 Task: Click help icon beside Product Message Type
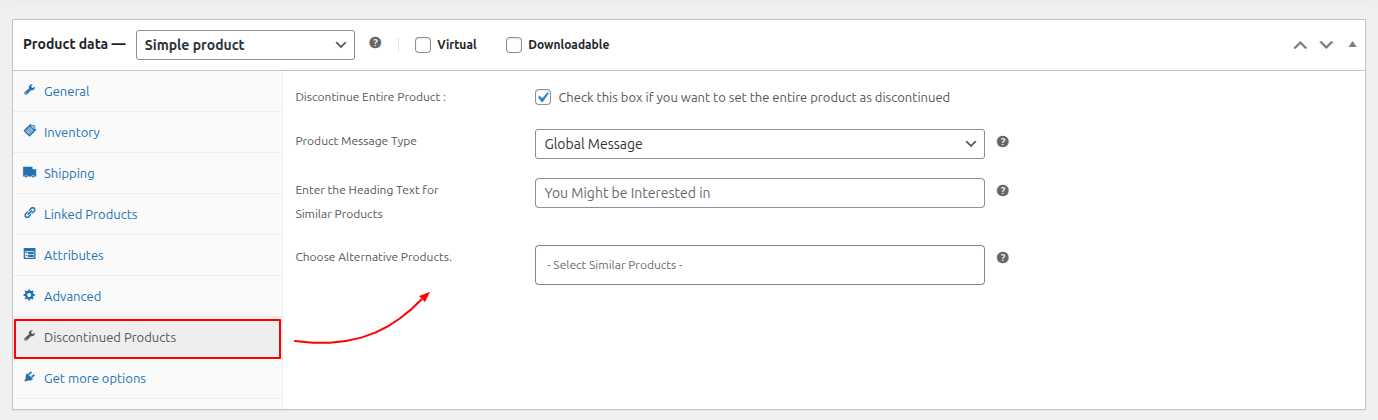[x=1002, y=142]
